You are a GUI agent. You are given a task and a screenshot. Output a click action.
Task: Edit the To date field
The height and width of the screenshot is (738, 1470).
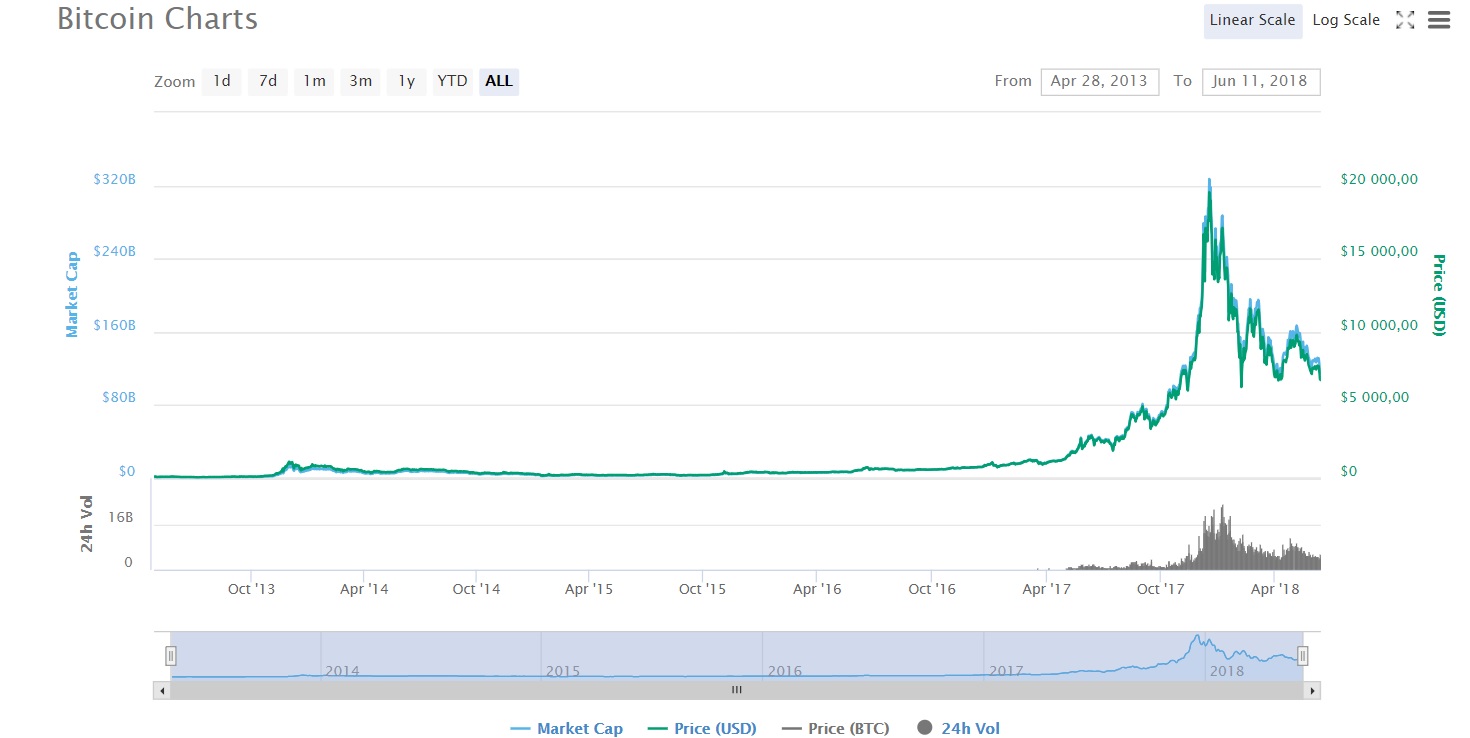(x=1260, y=81)
